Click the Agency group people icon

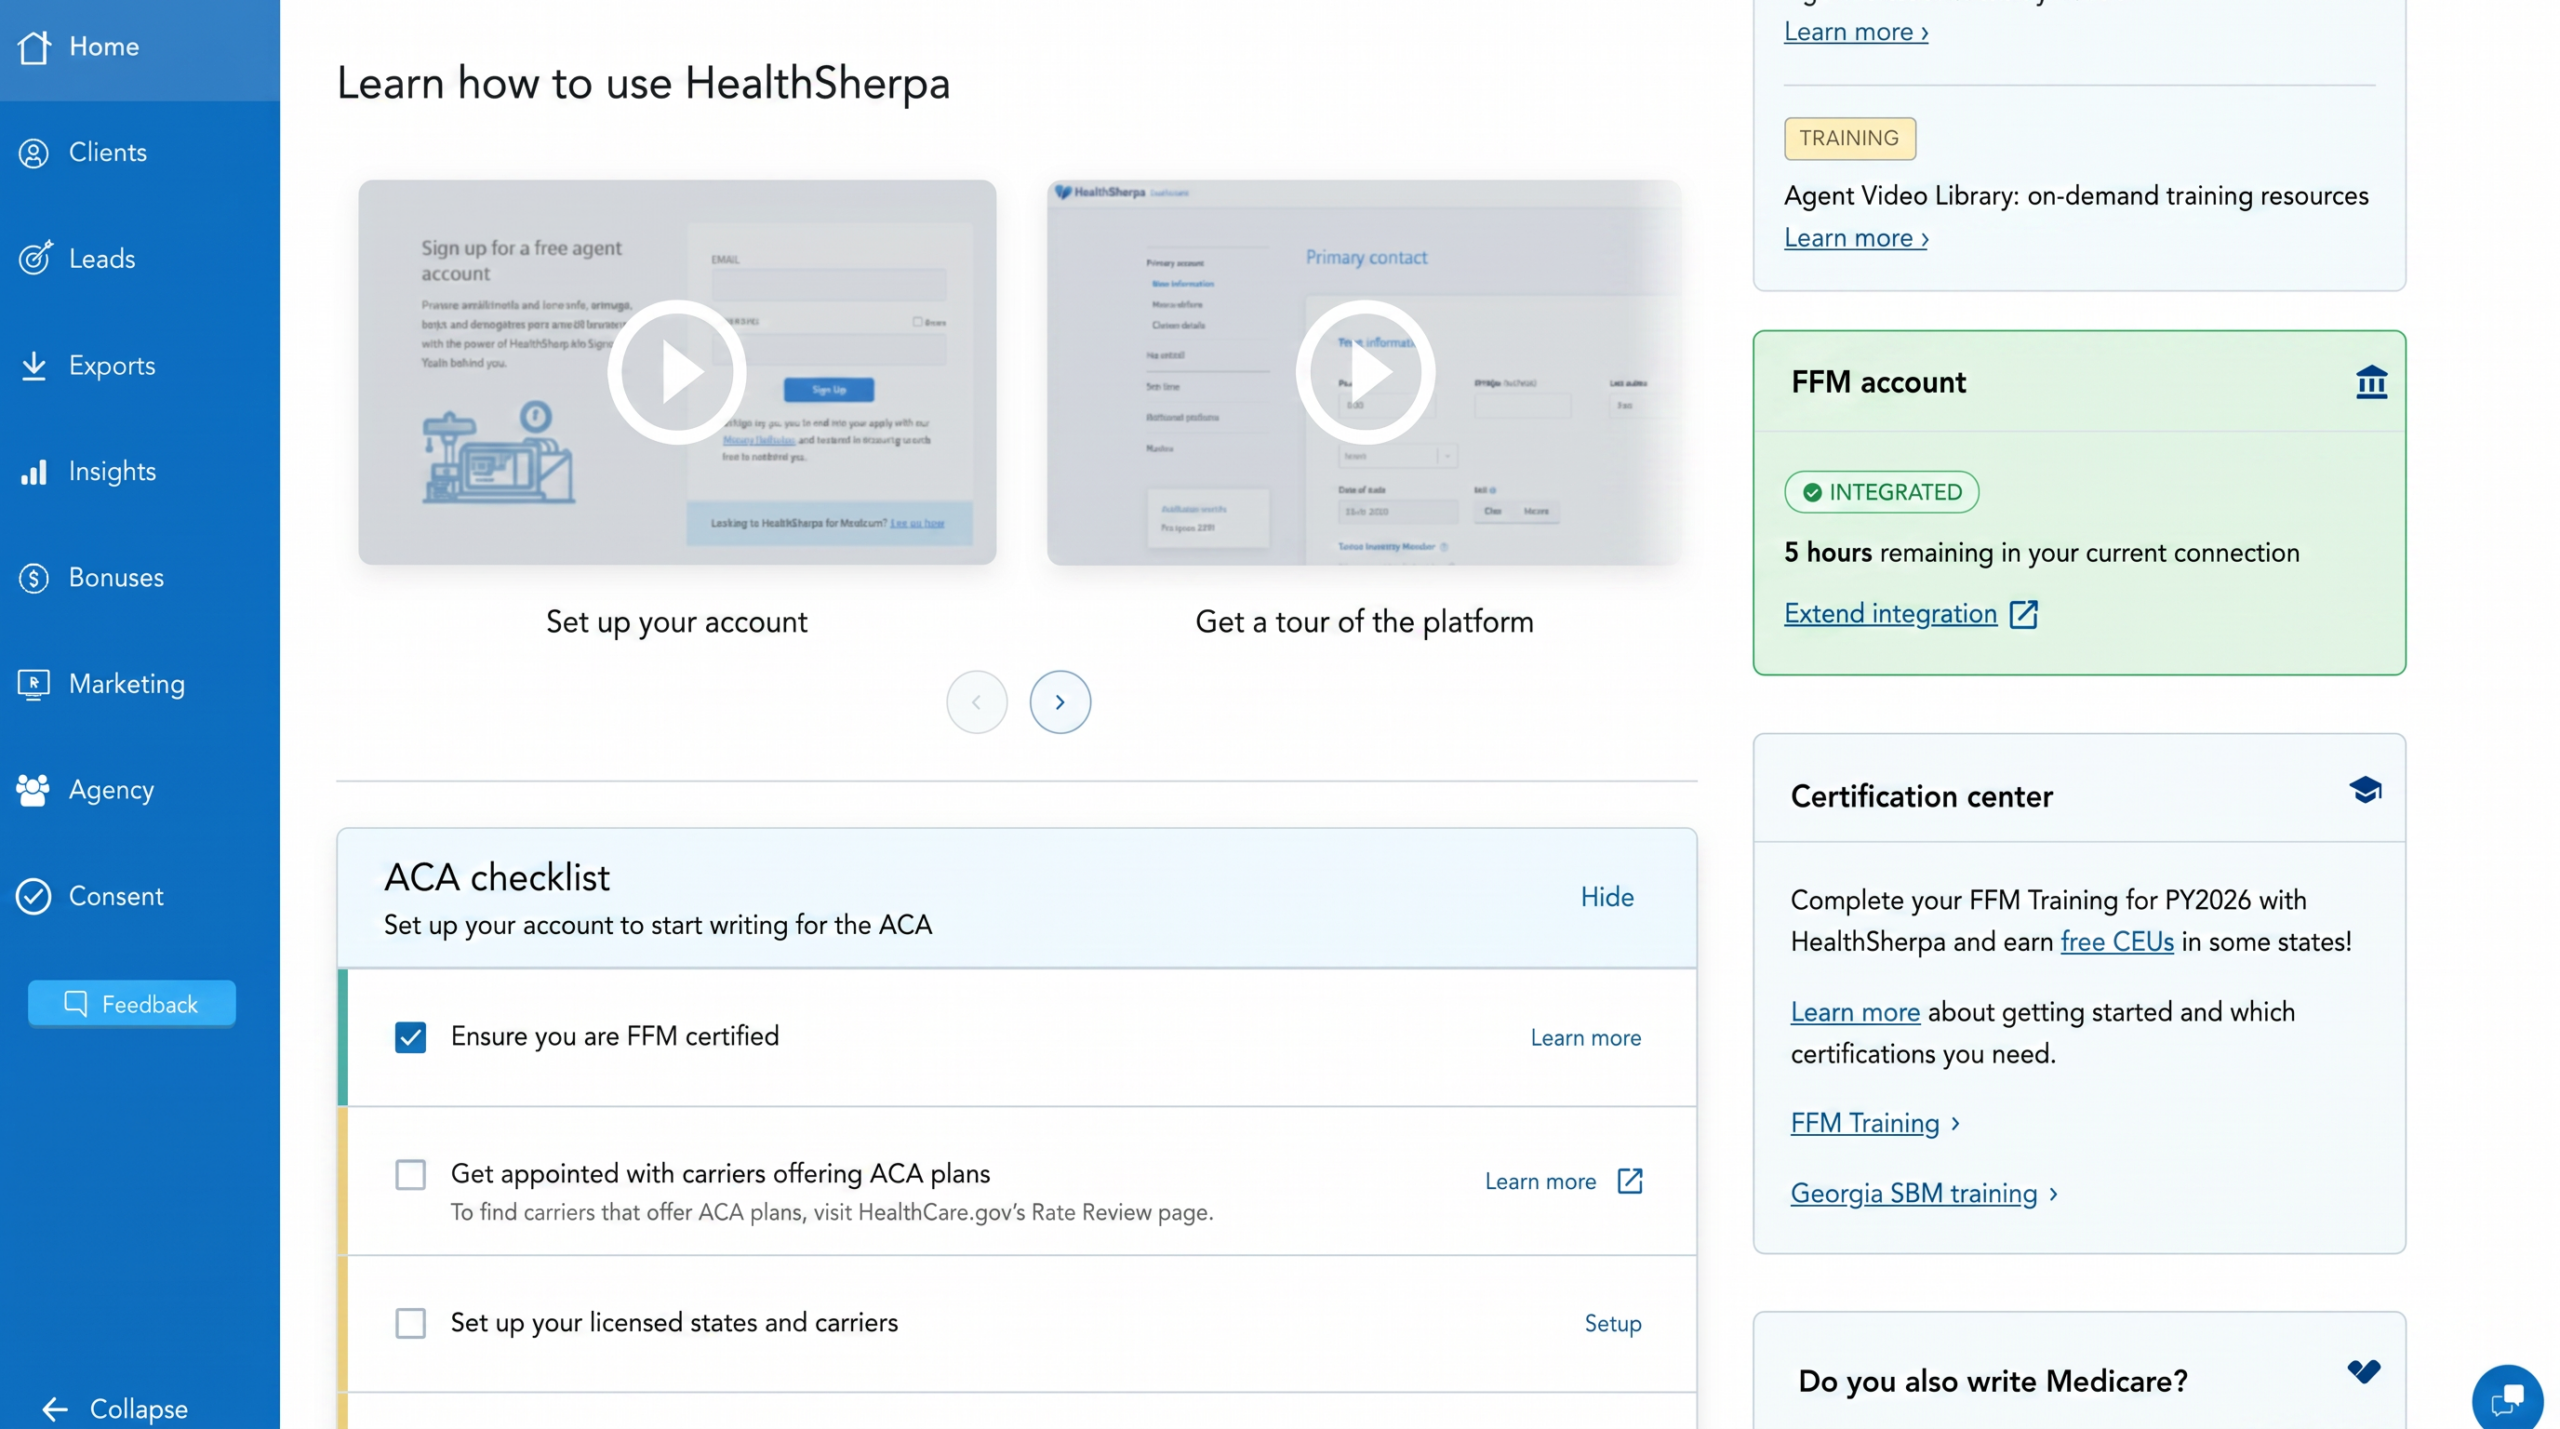pyautogui.click(x=33, y=790)
